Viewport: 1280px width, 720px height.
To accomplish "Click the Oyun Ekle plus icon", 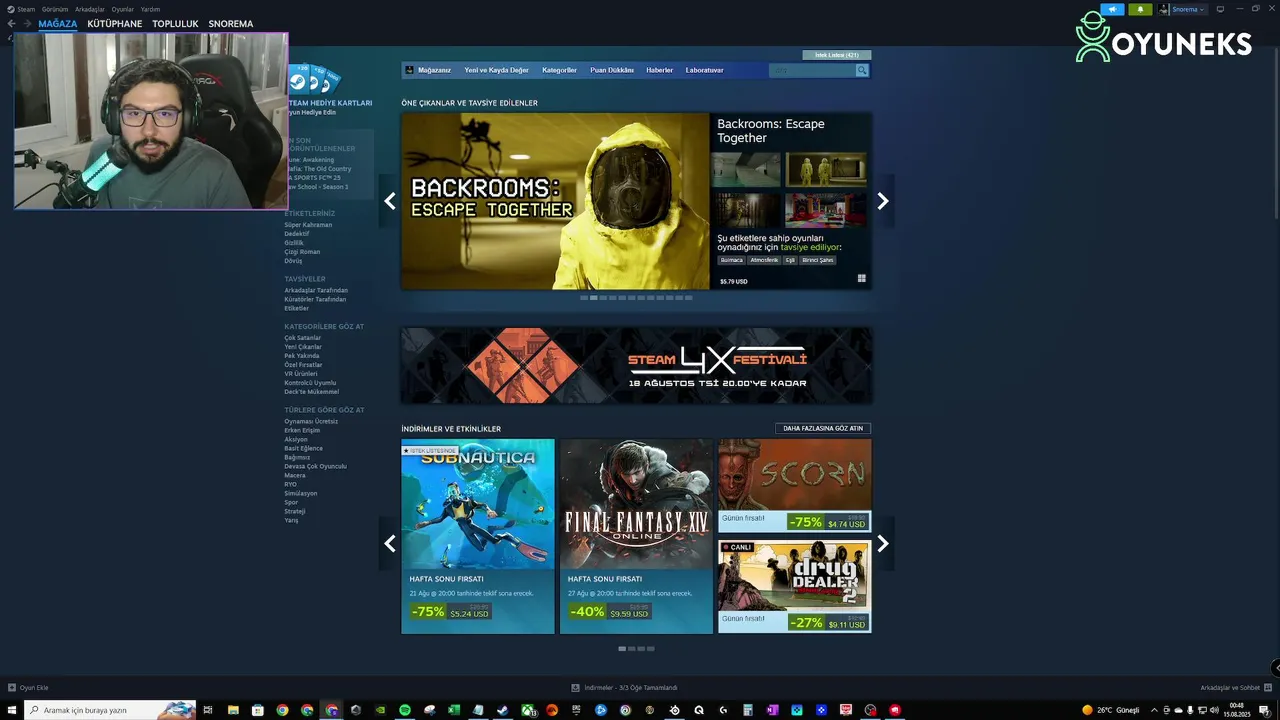I will pos(12,688).
